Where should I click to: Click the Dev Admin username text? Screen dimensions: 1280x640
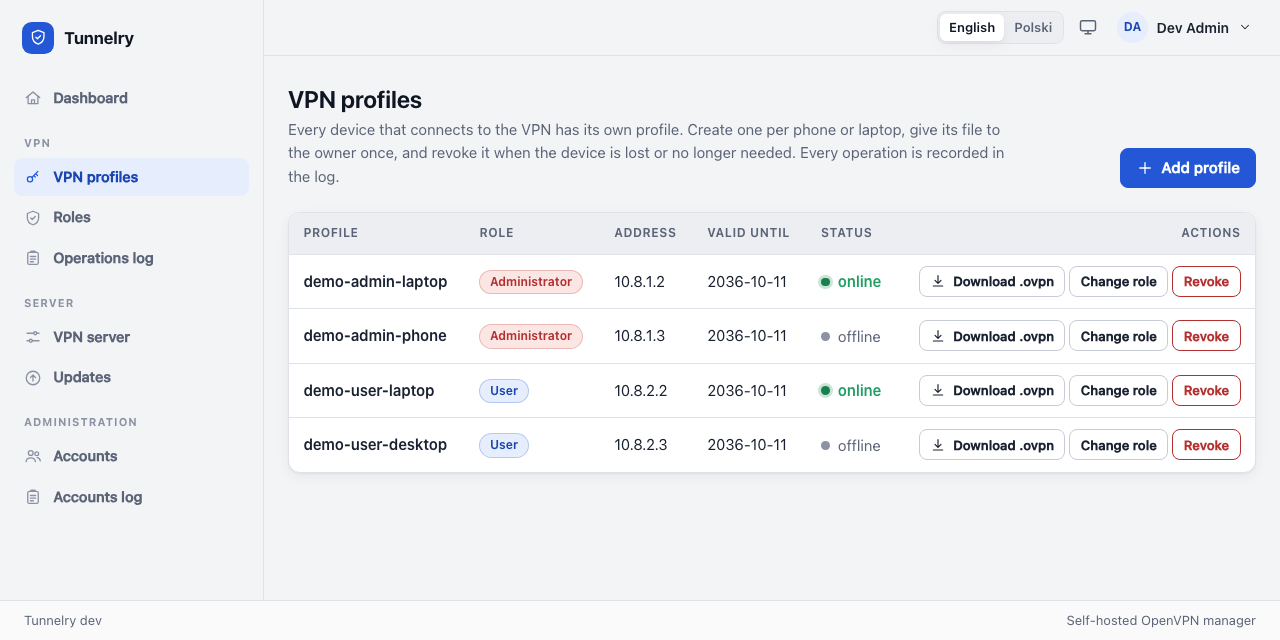pos(1193,28)
